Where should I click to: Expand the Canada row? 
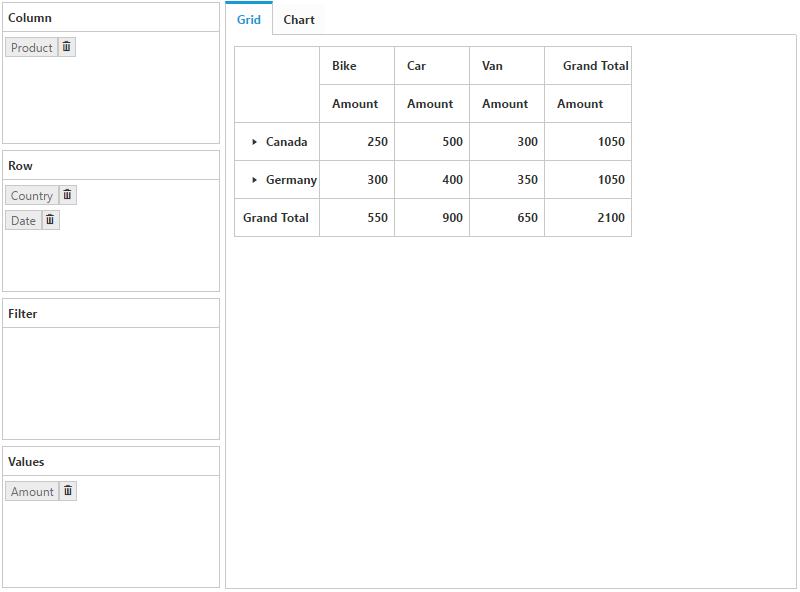pos(254,142)
